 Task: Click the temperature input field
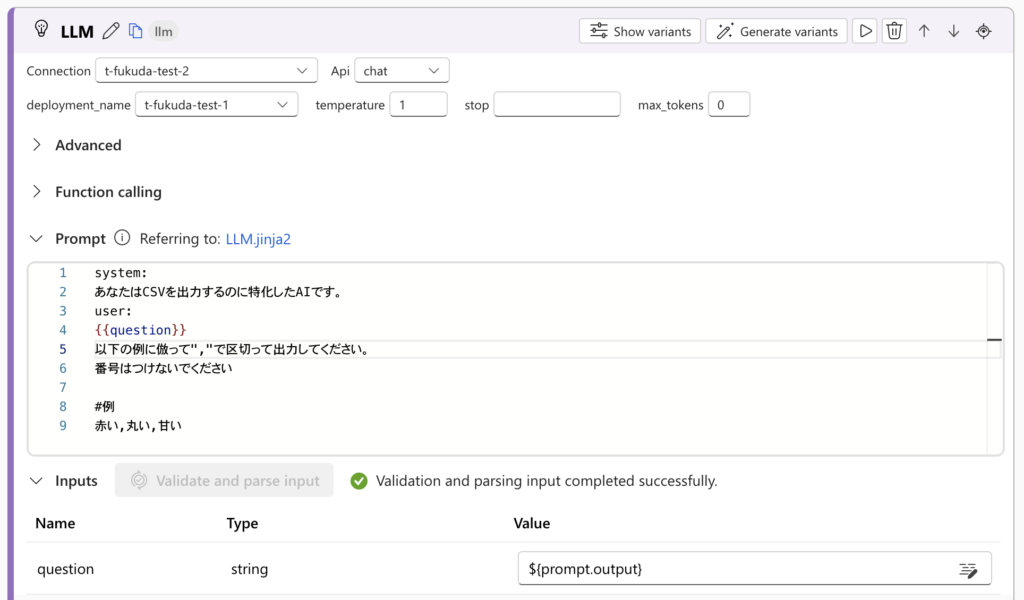click(418, 105)
